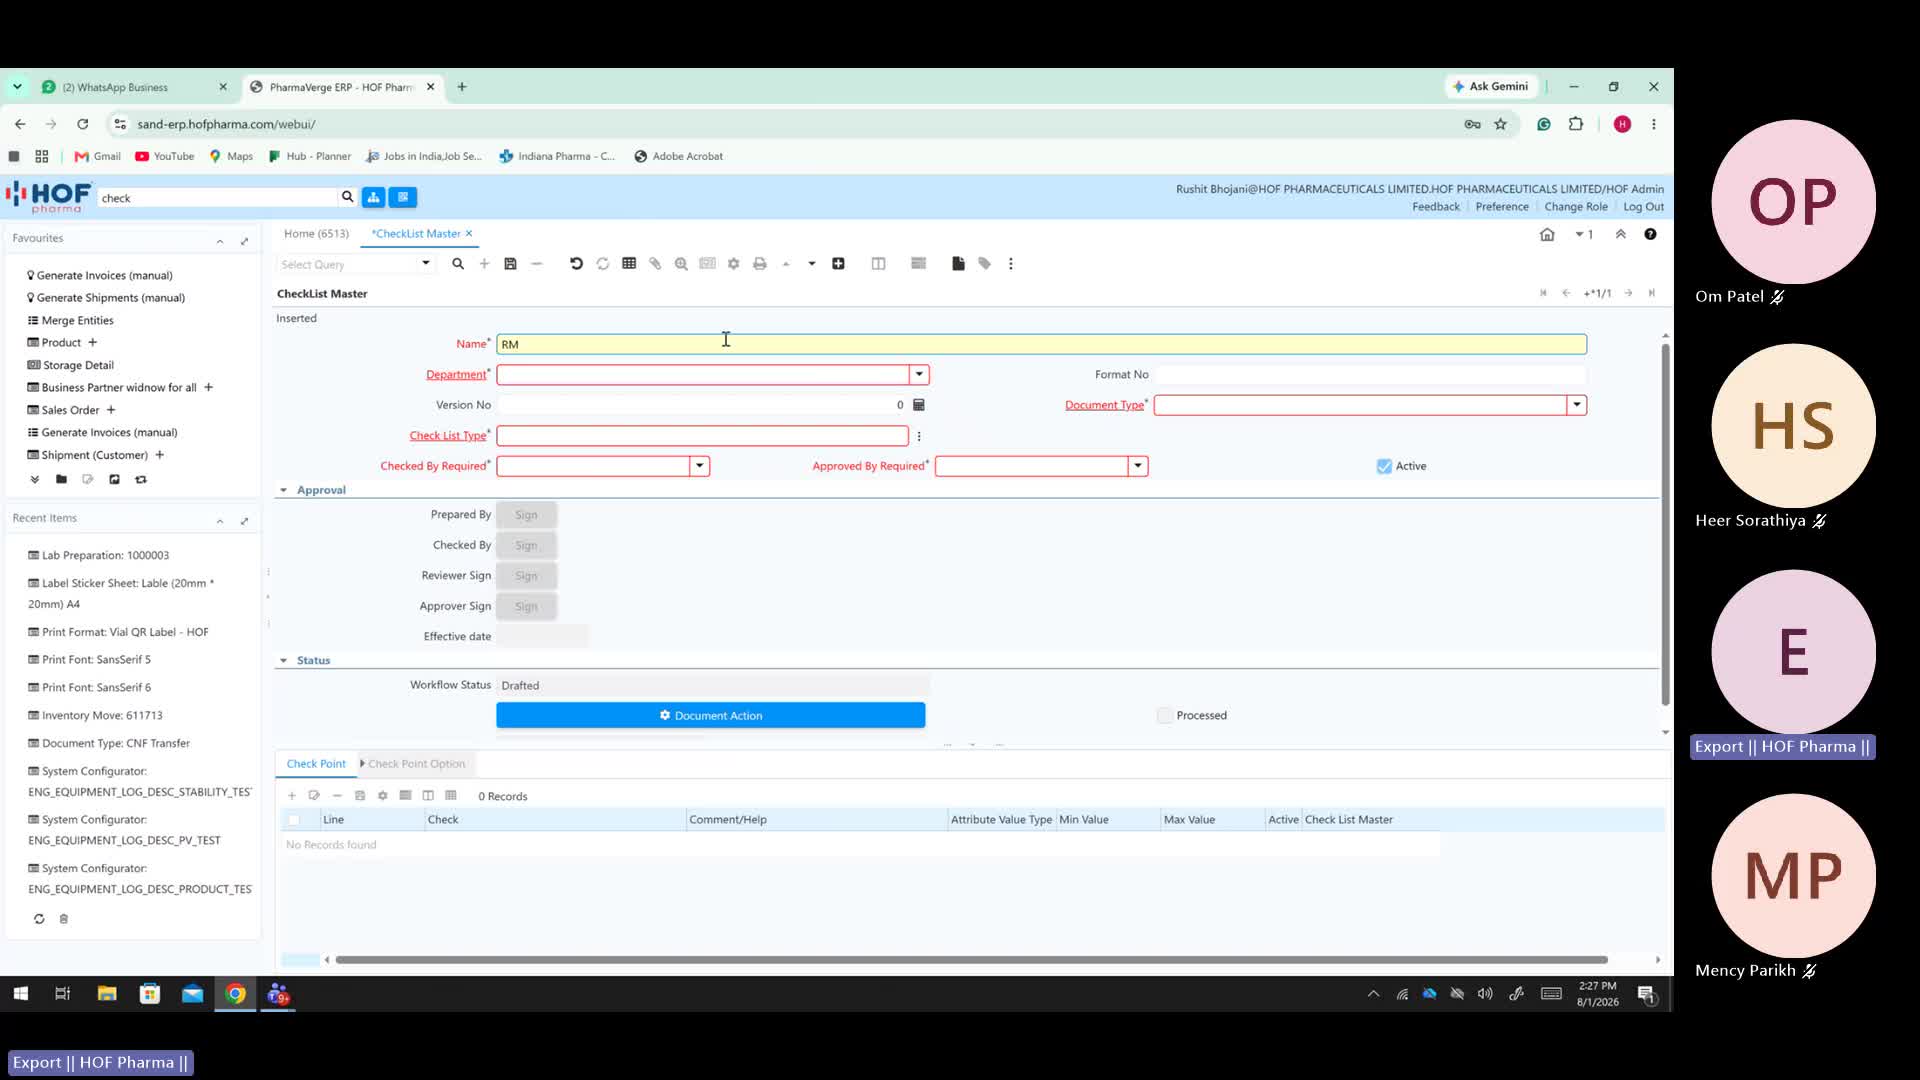Open File Explorer from the taskbar

coord(106,994)
